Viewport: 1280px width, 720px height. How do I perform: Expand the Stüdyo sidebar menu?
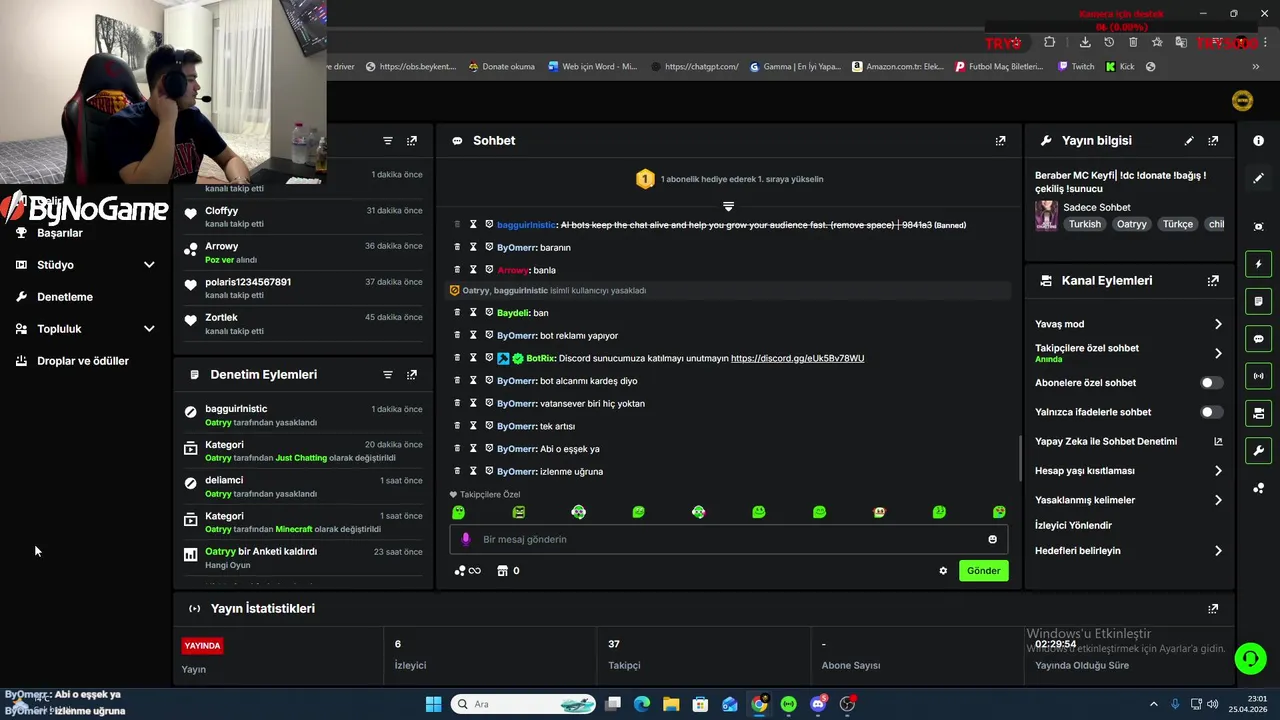[149, 265]
